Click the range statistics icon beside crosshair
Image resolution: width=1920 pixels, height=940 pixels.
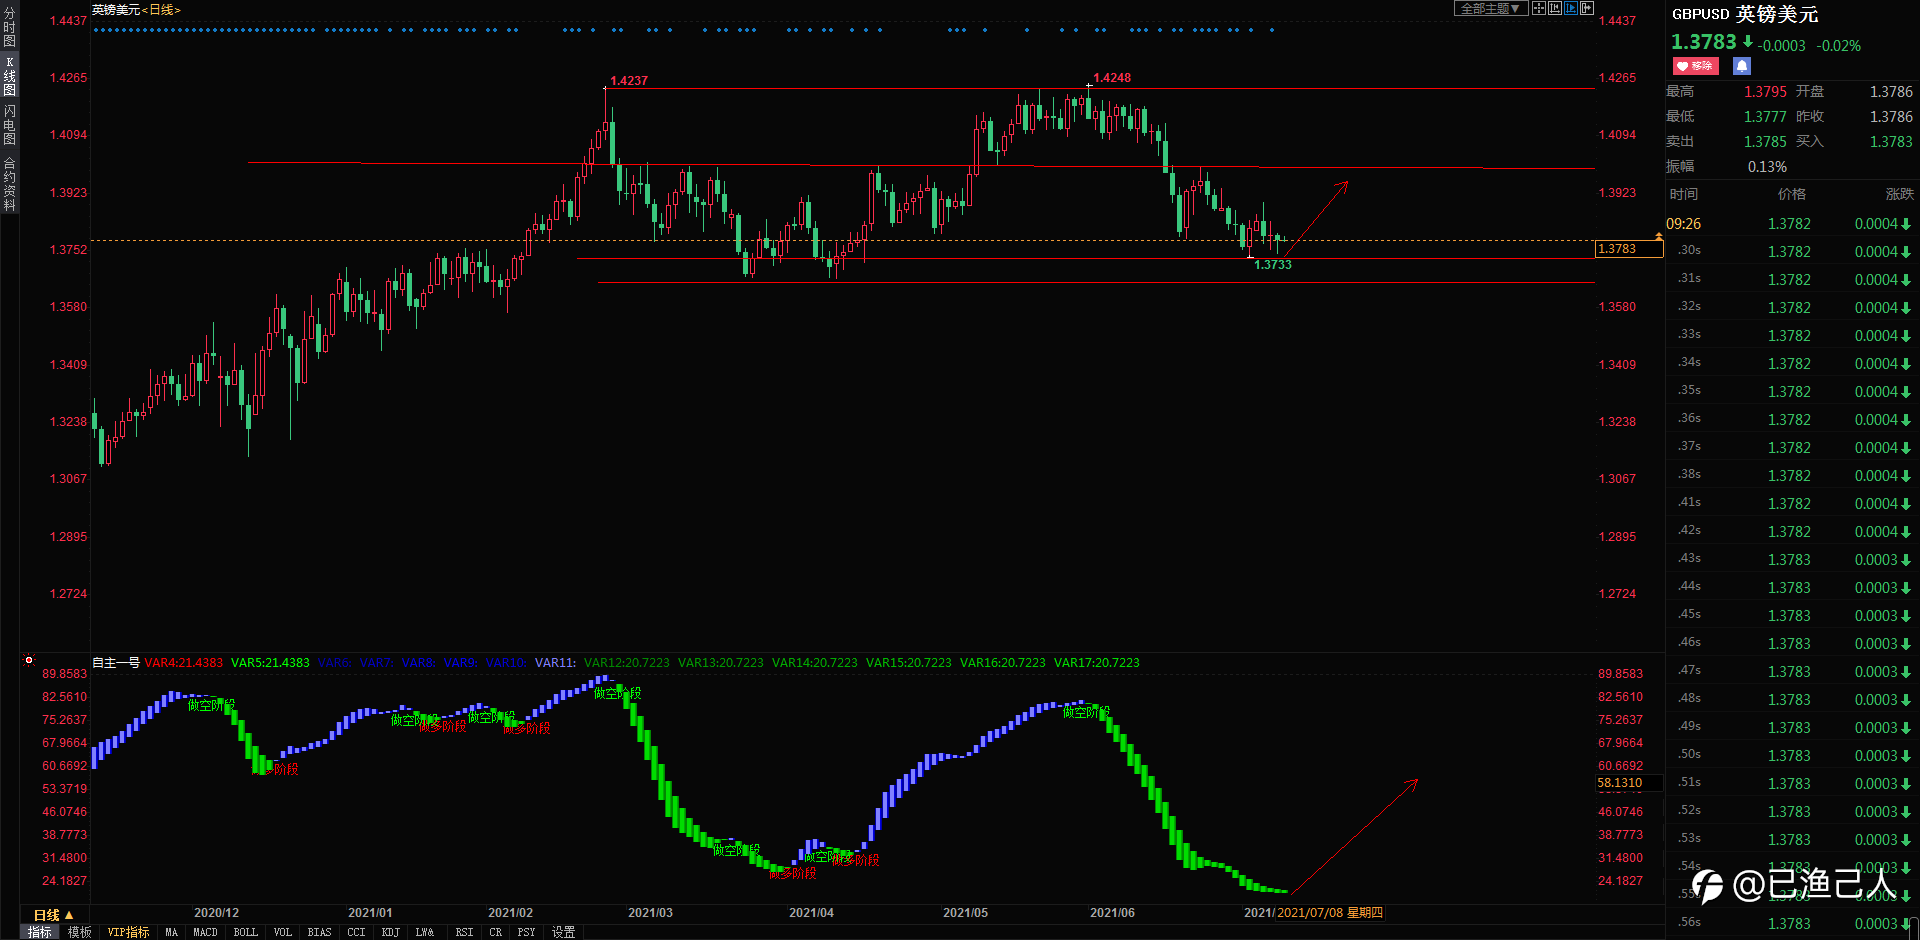[1555, 8]
